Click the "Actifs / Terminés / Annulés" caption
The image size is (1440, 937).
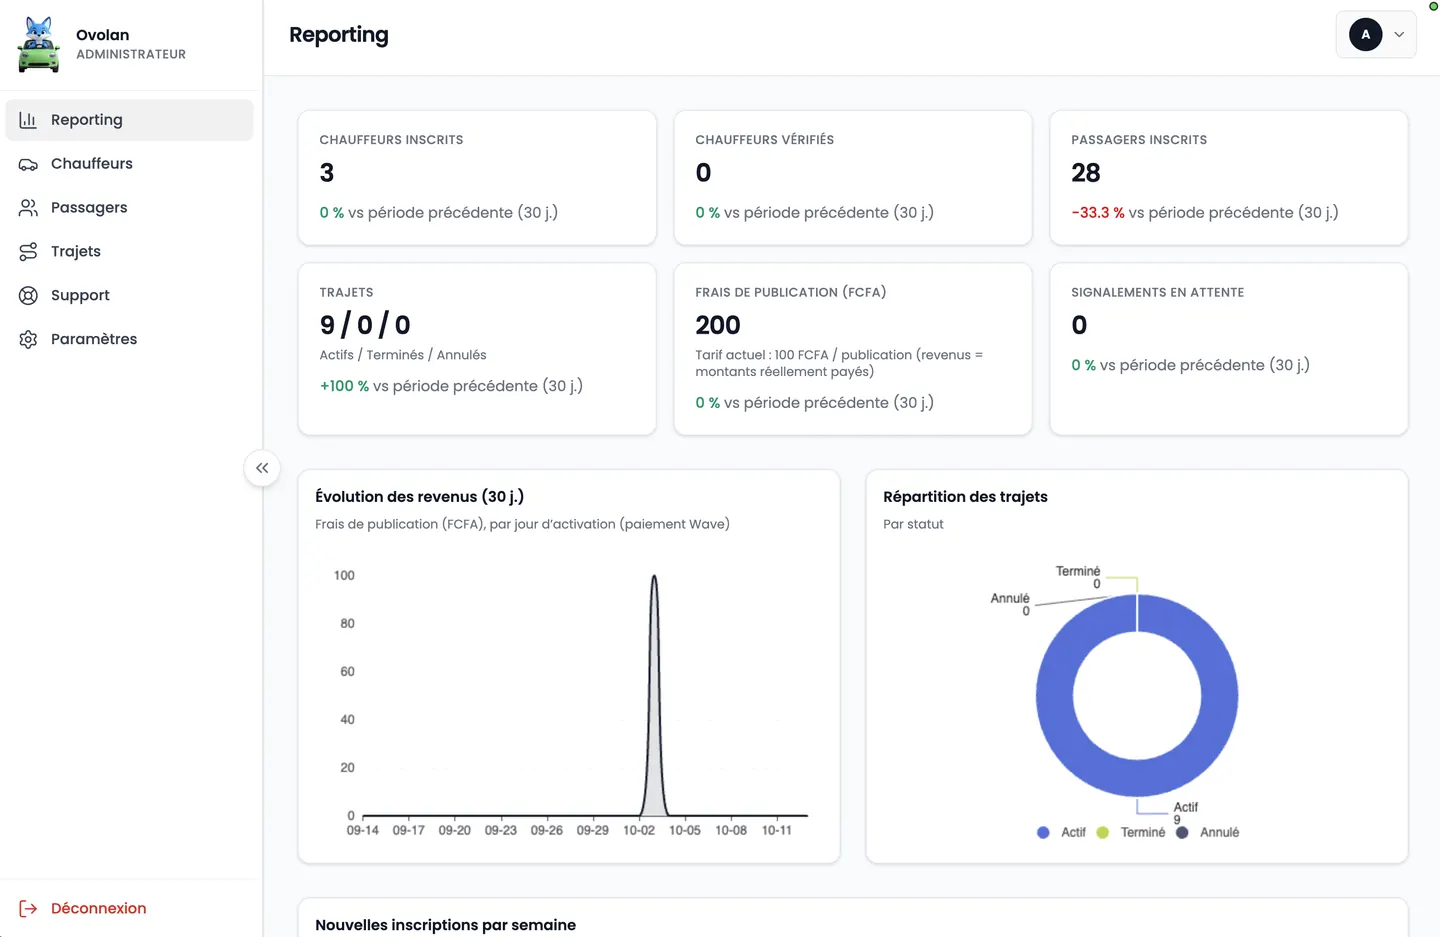[403, 355]
